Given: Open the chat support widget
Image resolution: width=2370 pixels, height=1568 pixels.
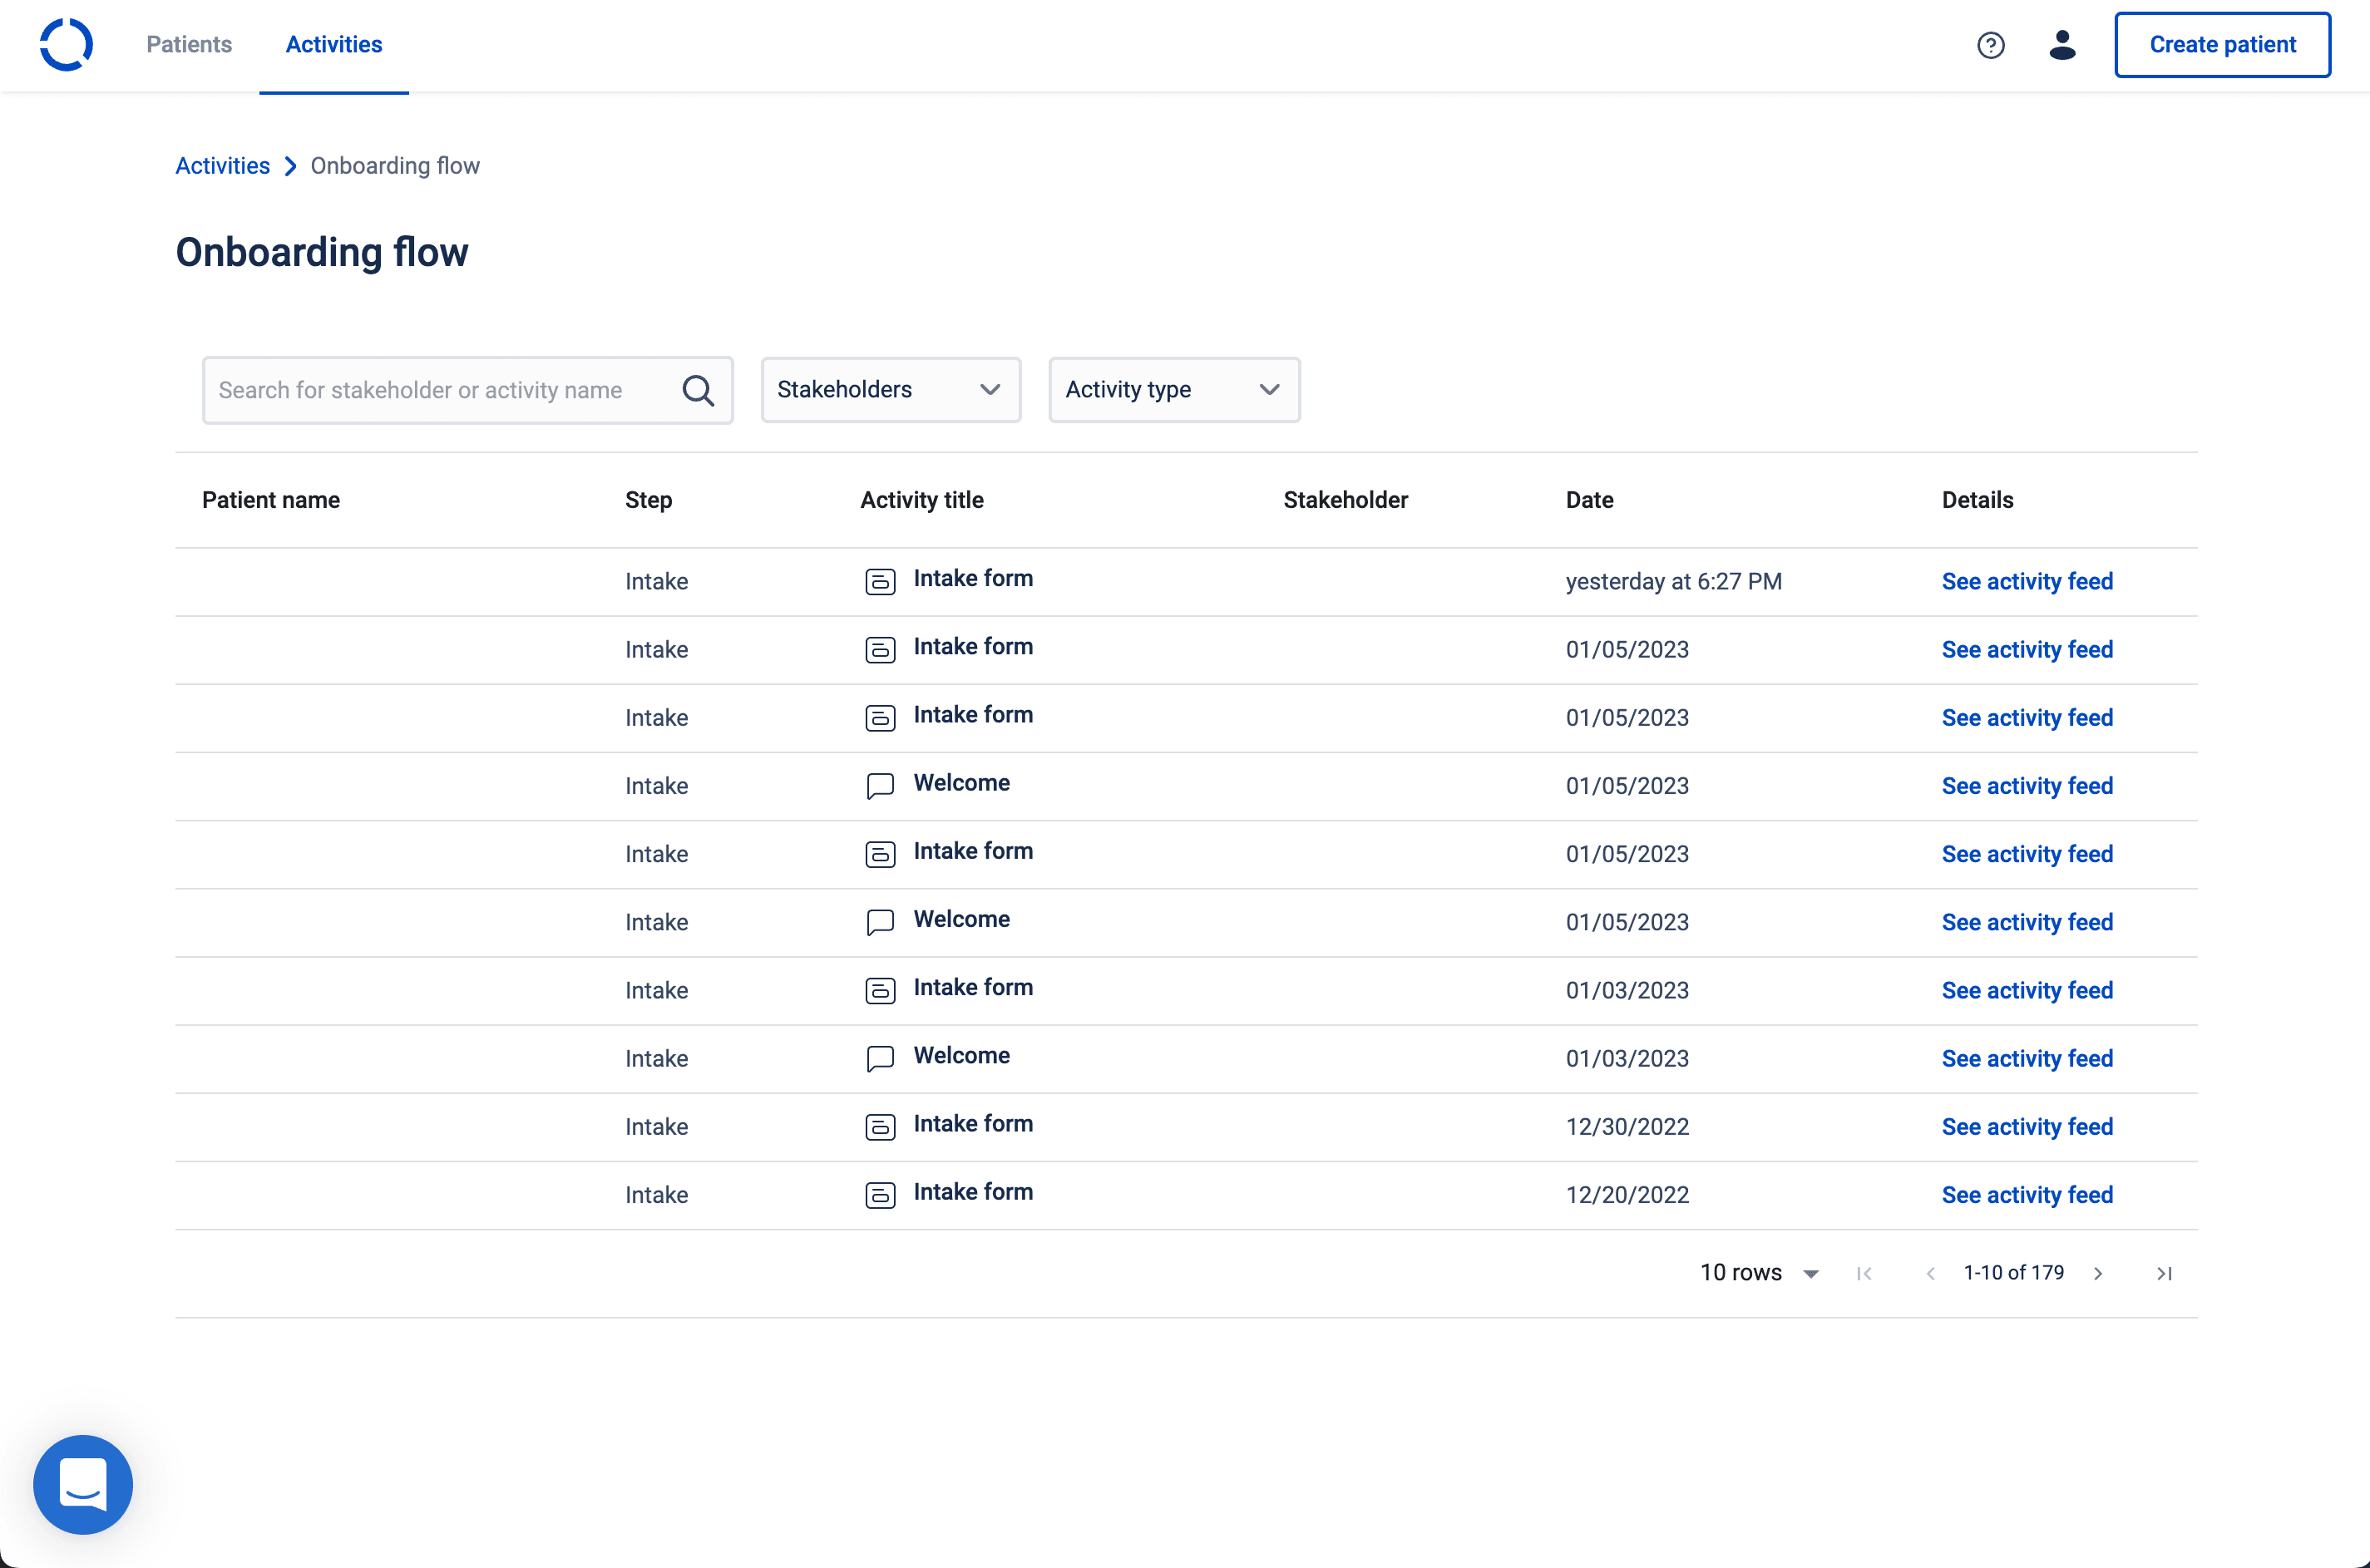Looking at the screenshot, I should pos(83,1484).
